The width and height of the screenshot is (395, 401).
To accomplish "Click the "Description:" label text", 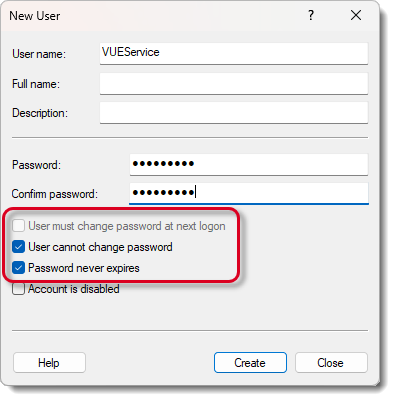I will (x=40, y=113).
